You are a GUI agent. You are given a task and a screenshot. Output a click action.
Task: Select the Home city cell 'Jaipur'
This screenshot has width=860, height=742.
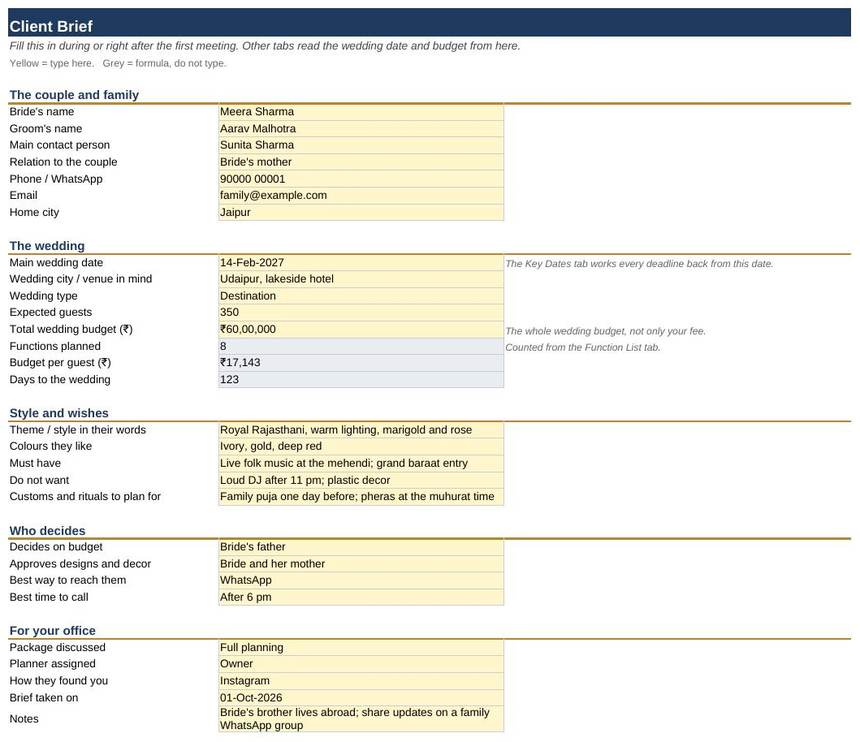[361, 212]
